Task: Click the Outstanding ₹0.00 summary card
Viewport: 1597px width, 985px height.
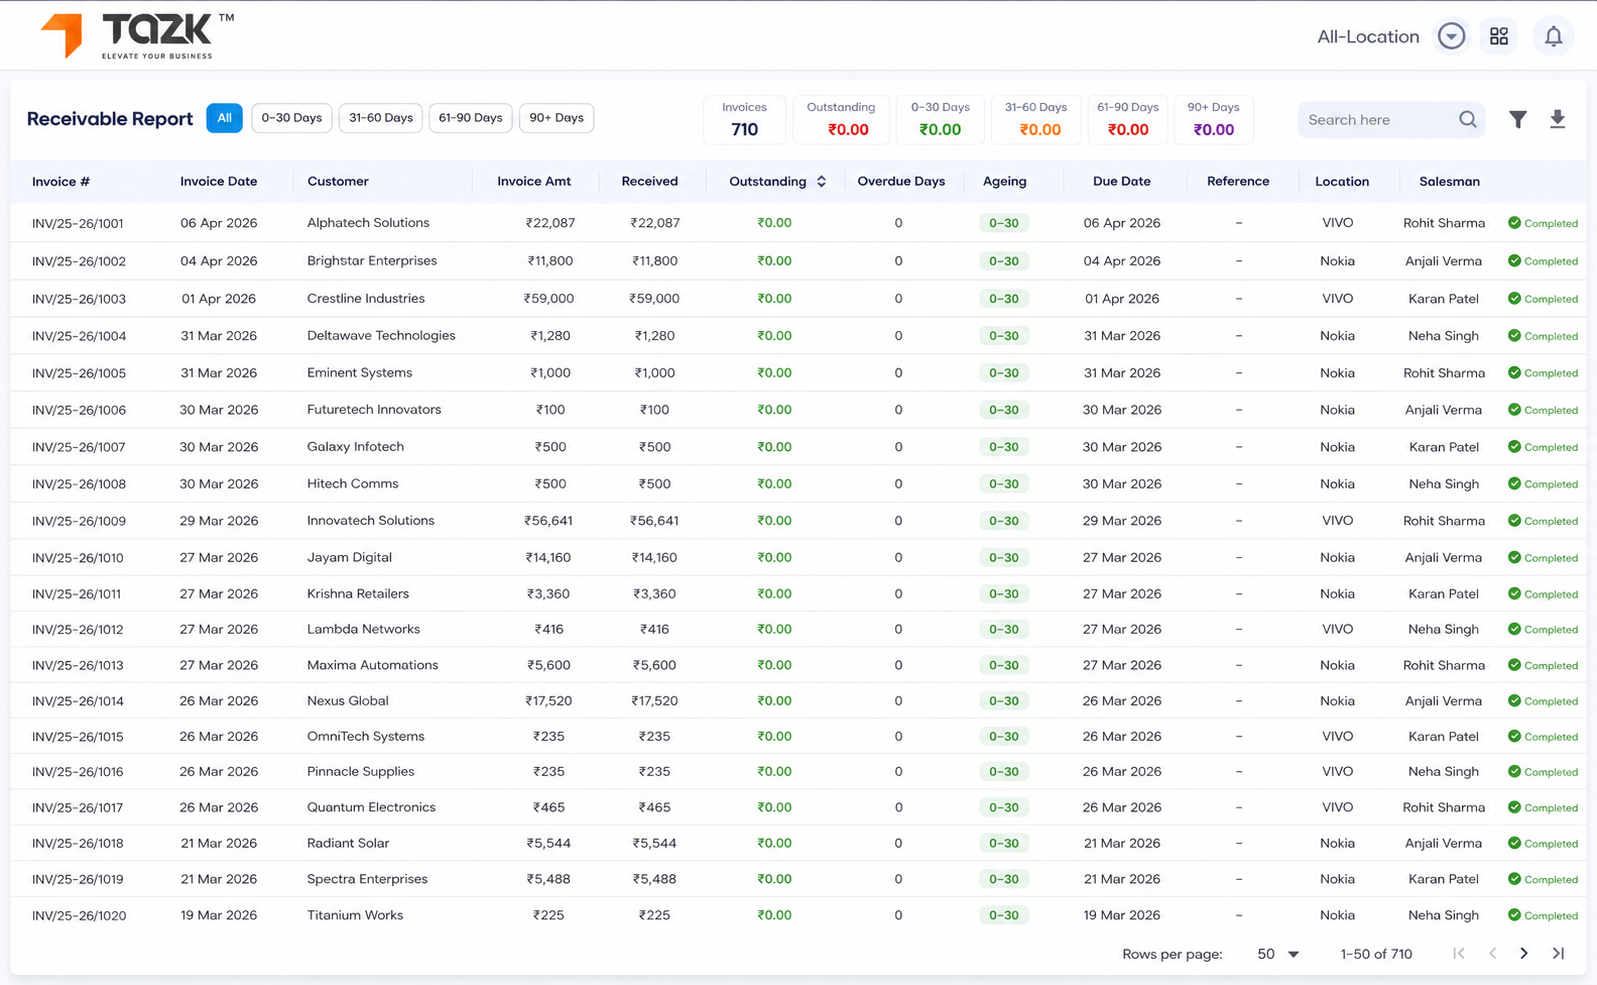Action: coord(841,120)
